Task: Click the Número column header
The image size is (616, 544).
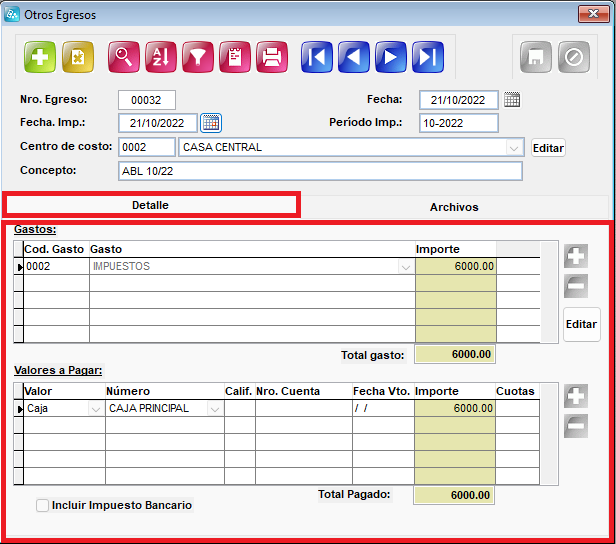Action: (x=165, y=391)
